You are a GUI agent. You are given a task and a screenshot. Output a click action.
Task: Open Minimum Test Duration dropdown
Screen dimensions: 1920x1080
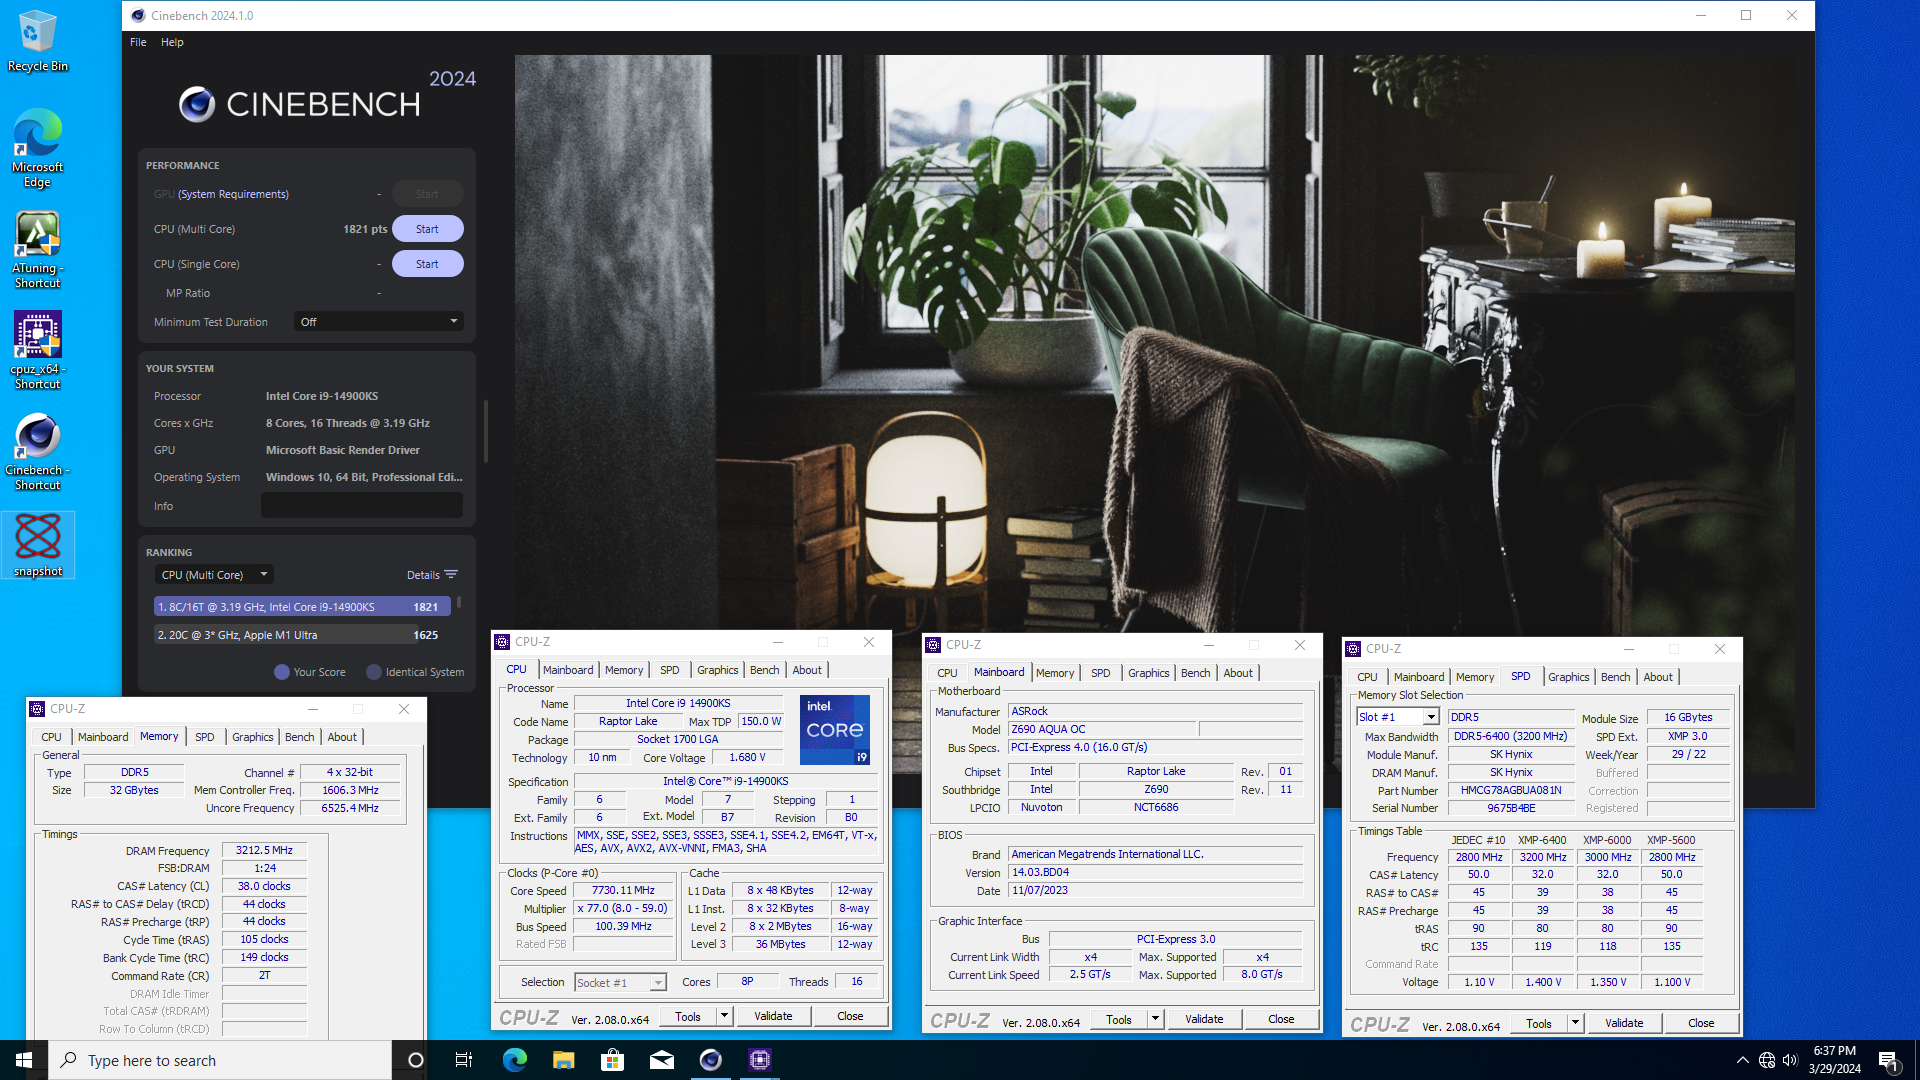(x=379, y=322)
